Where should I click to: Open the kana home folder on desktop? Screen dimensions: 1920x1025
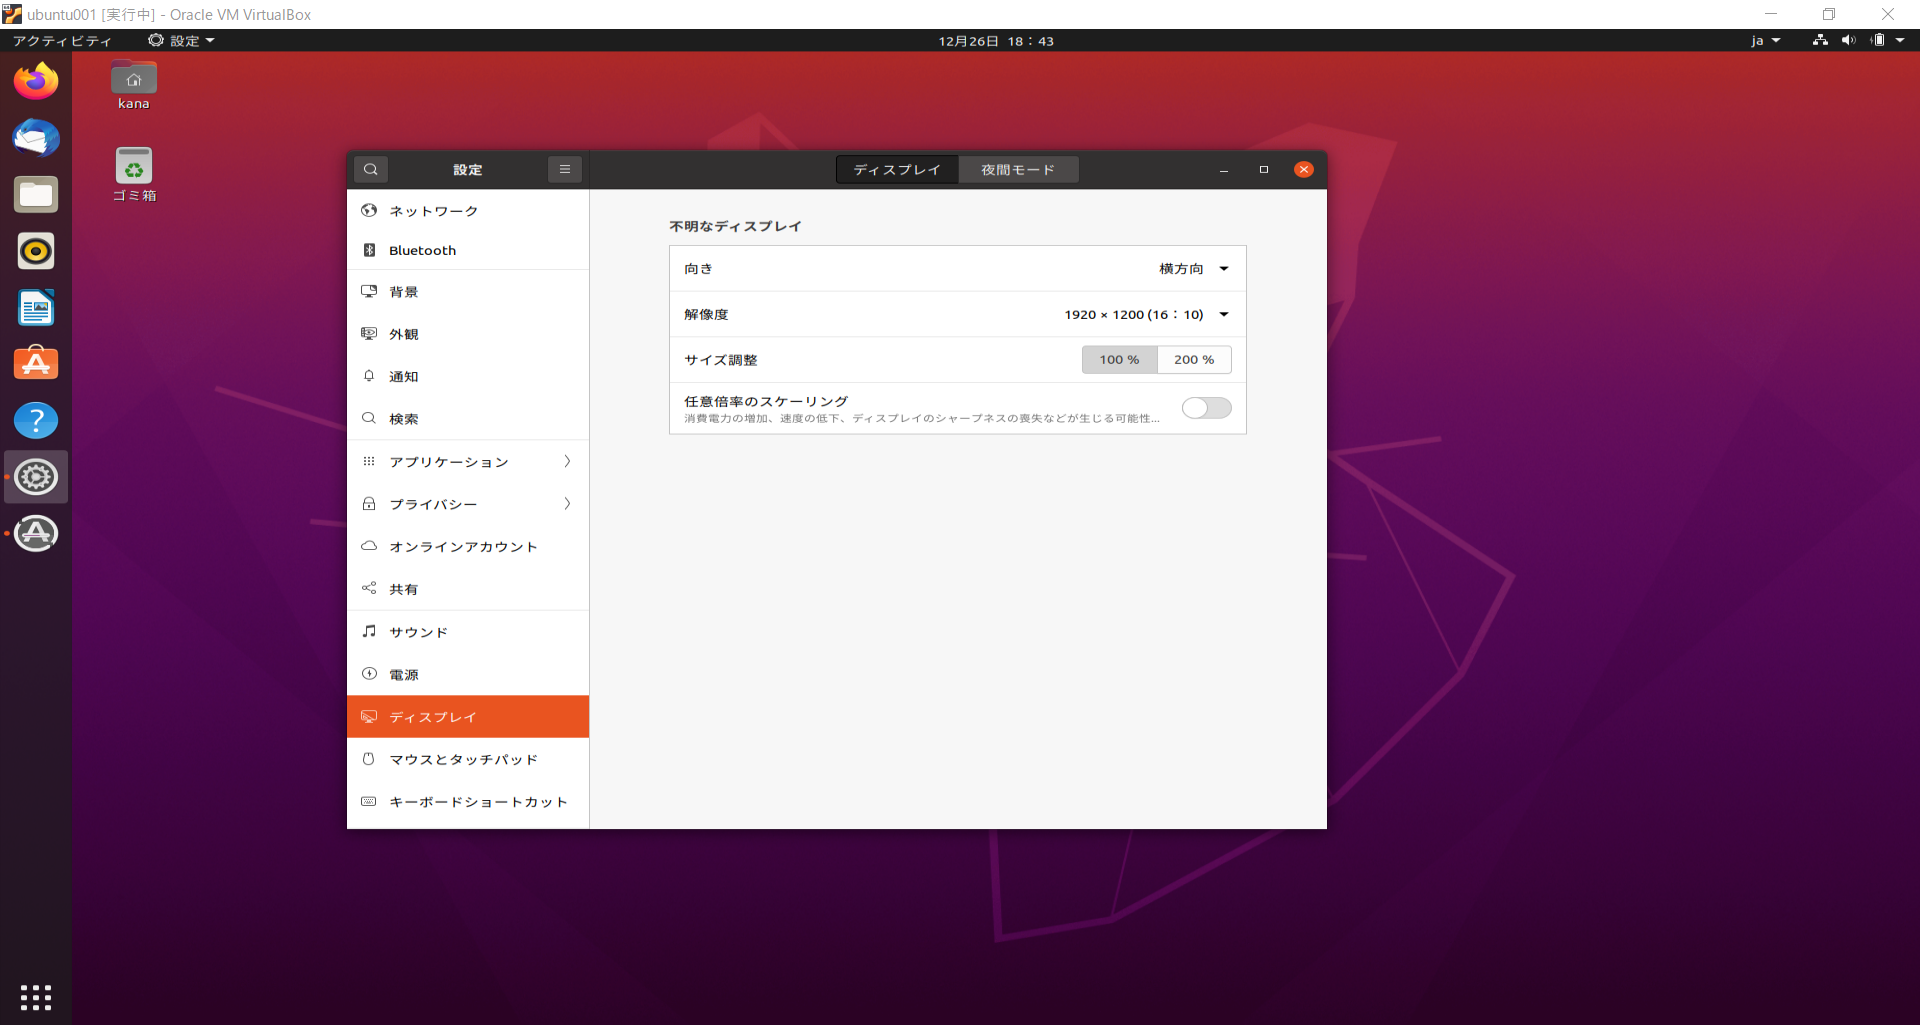[x=134, y=86]
